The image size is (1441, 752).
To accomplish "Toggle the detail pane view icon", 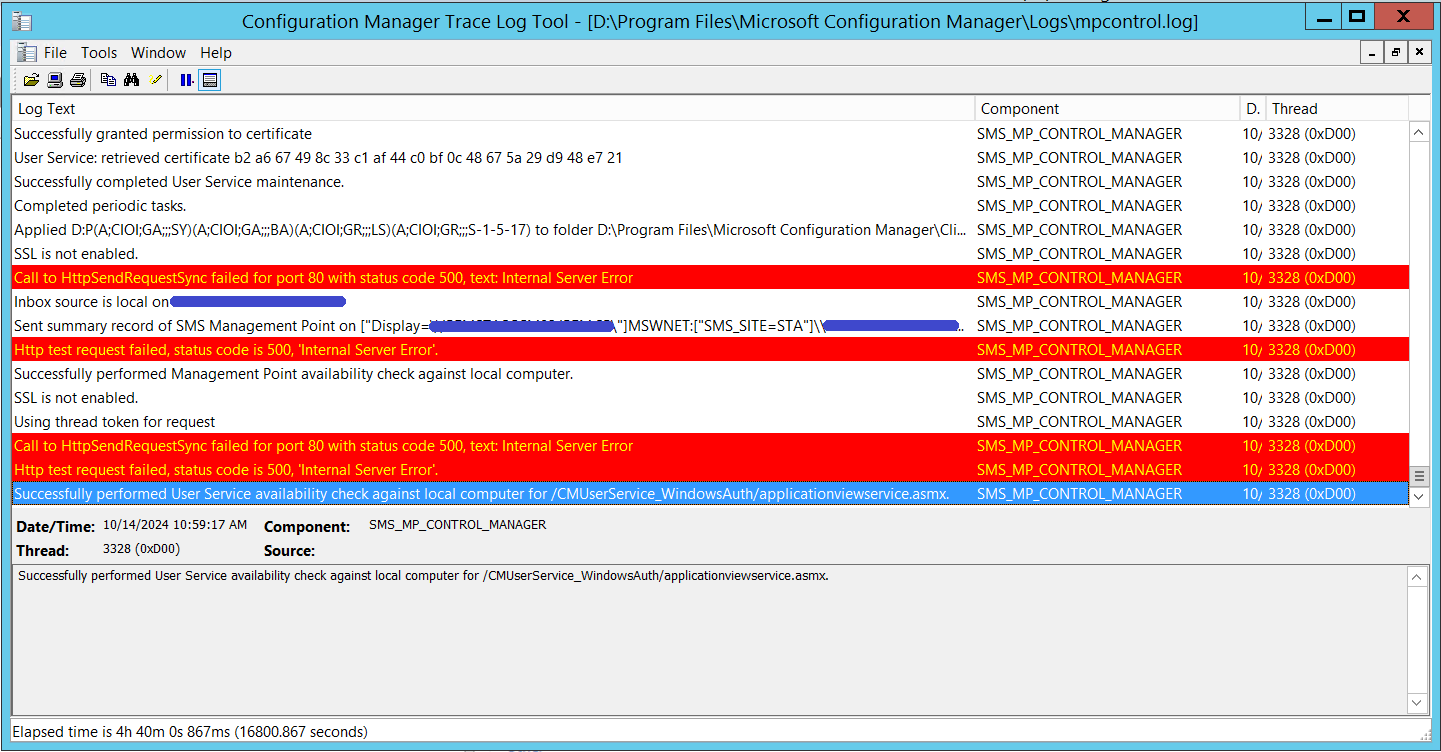I will point(208,80).
